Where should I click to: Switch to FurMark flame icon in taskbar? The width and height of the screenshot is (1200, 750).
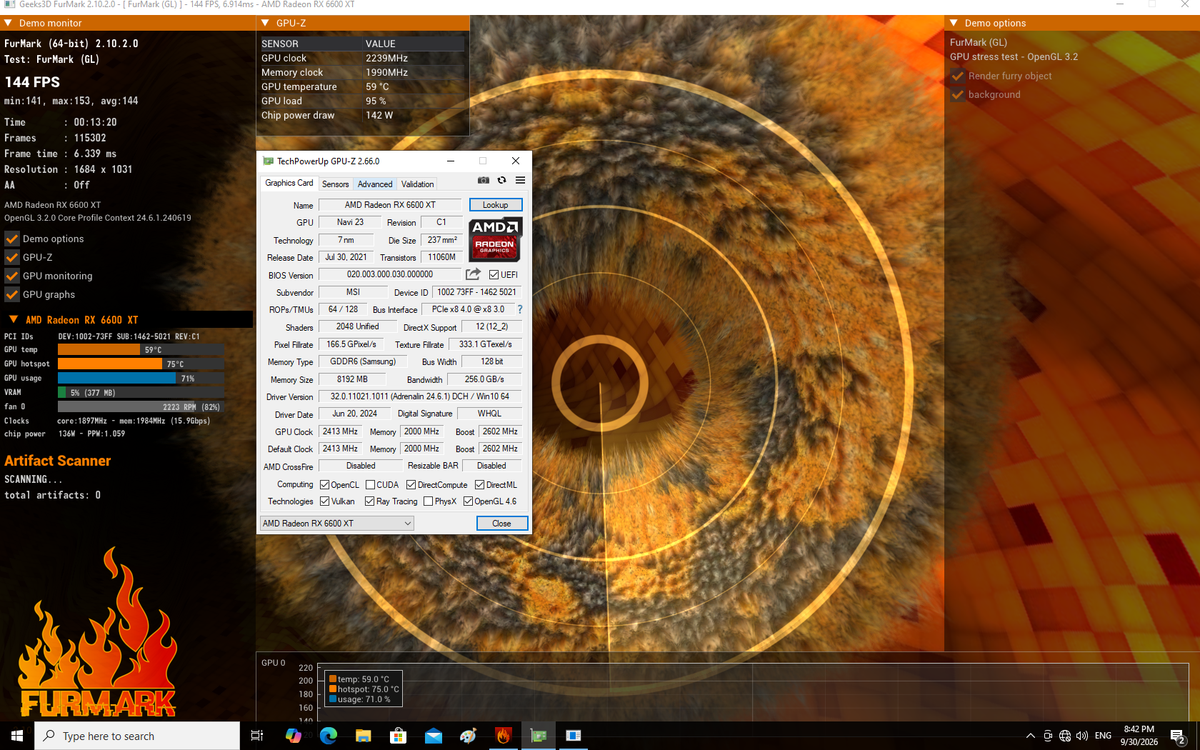(503, 736)
